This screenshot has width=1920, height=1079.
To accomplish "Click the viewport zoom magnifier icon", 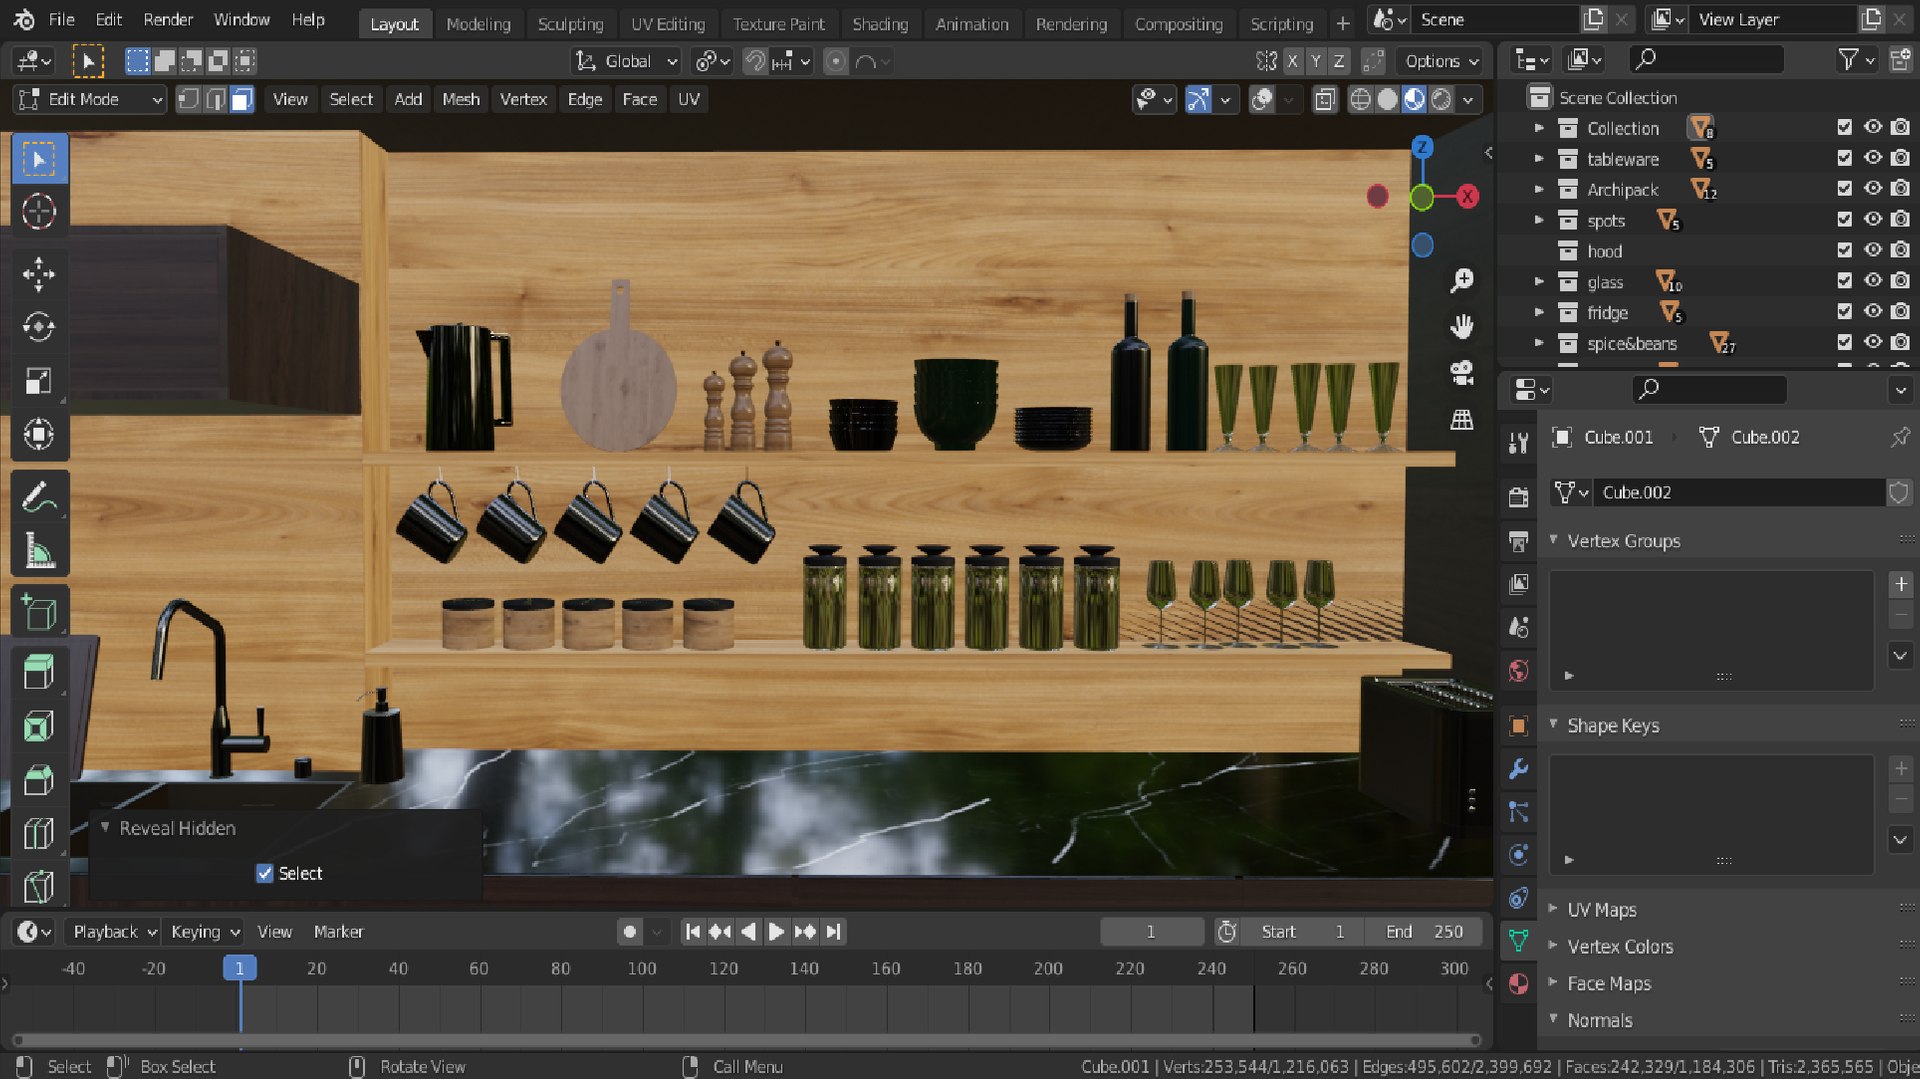I will tap(1462, 281).
